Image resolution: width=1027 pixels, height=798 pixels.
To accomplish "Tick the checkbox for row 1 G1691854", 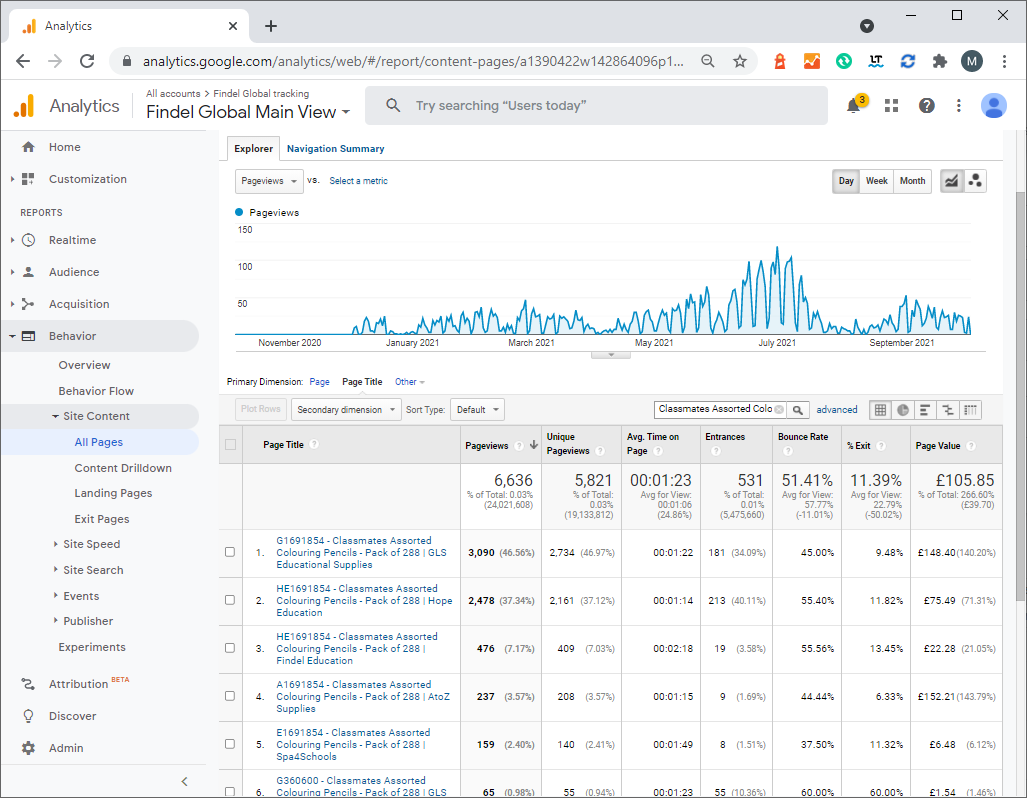I will pos(230,552).
